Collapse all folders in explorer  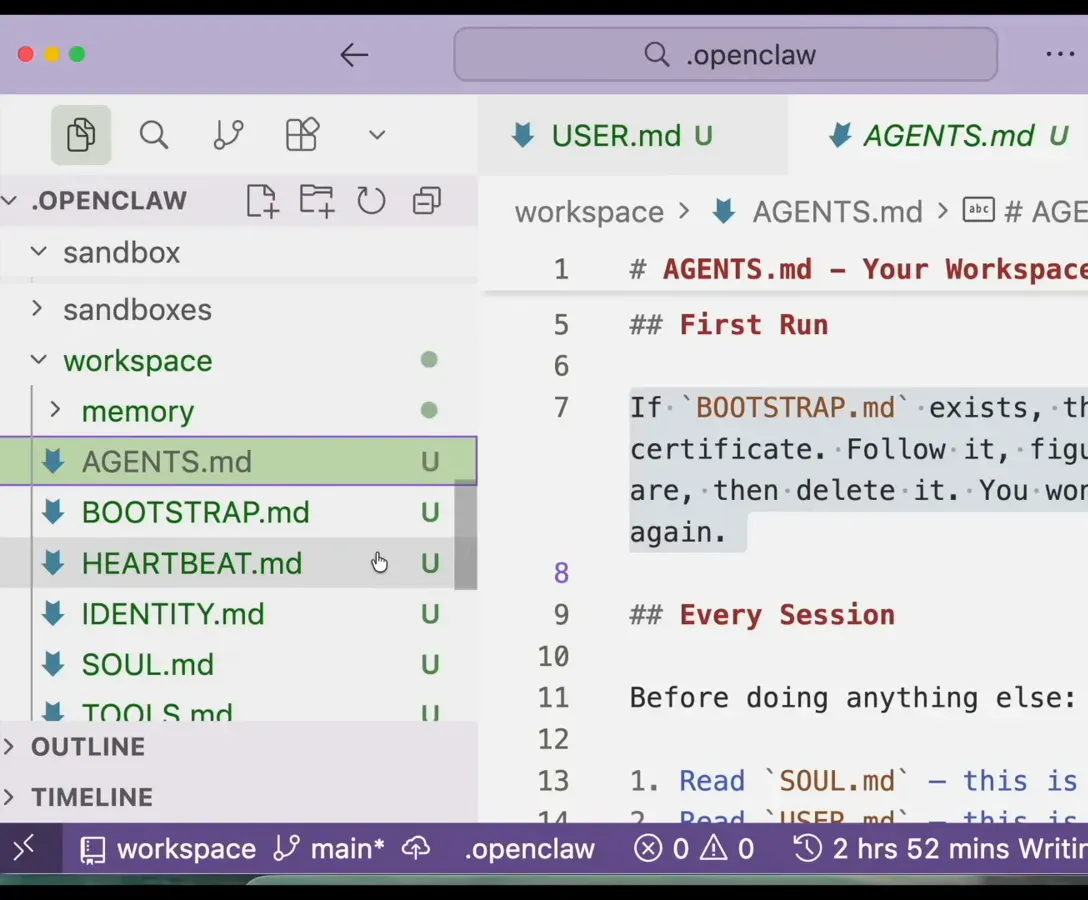[x=427, y=201]
